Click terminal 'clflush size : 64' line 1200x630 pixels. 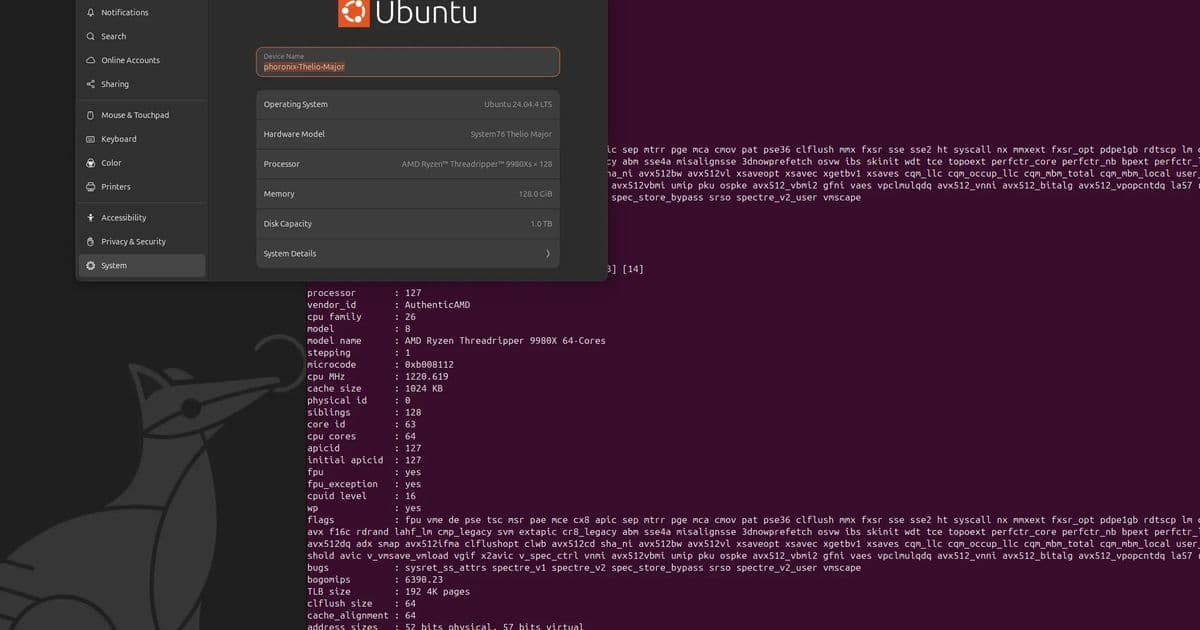(x=361, y=604)
